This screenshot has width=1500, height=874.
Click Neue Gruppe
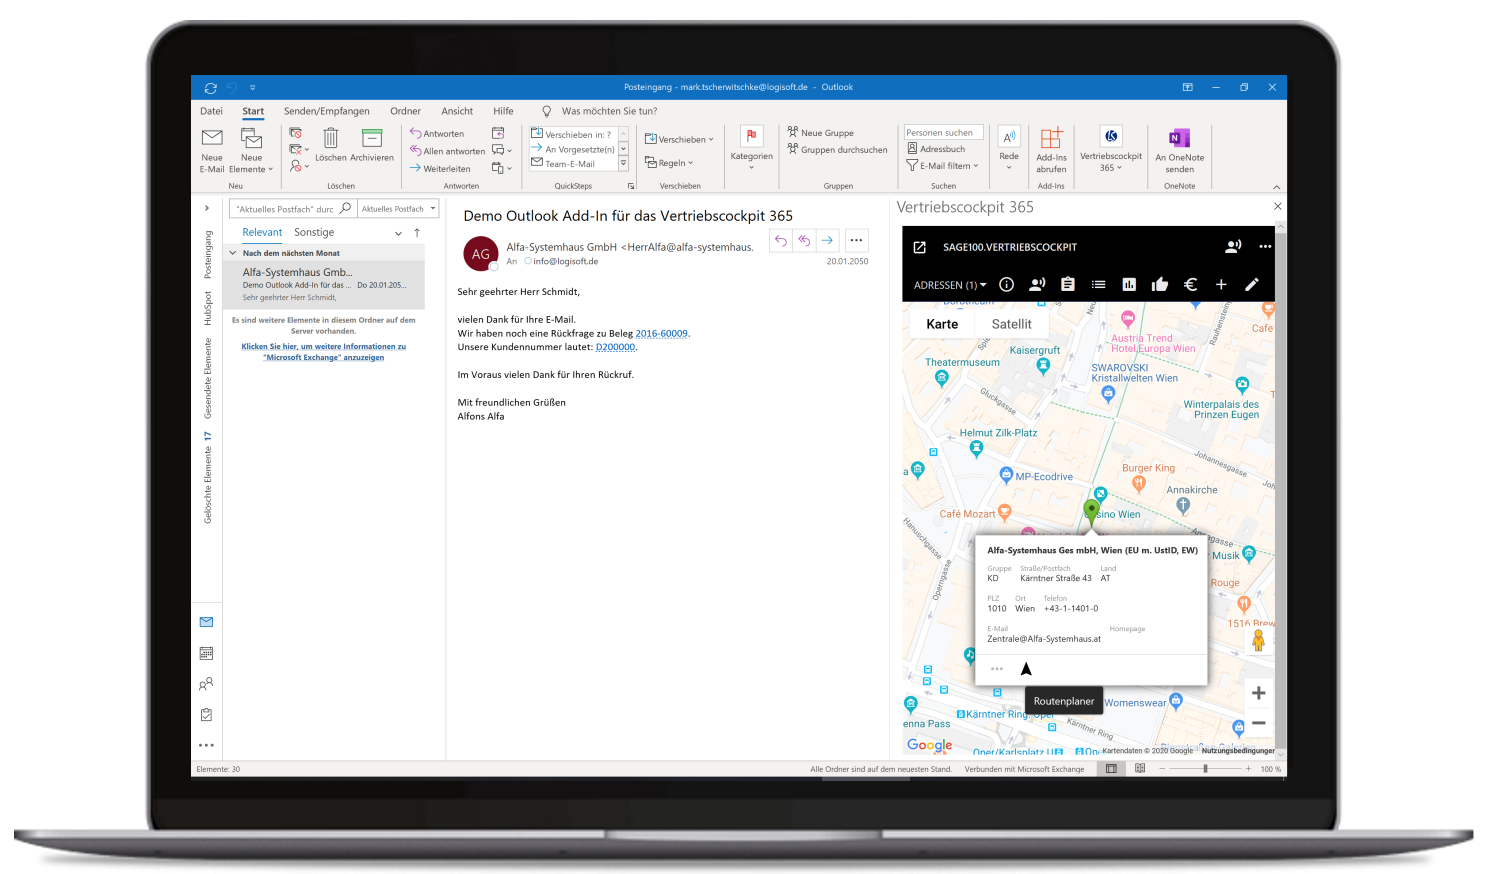821,133
